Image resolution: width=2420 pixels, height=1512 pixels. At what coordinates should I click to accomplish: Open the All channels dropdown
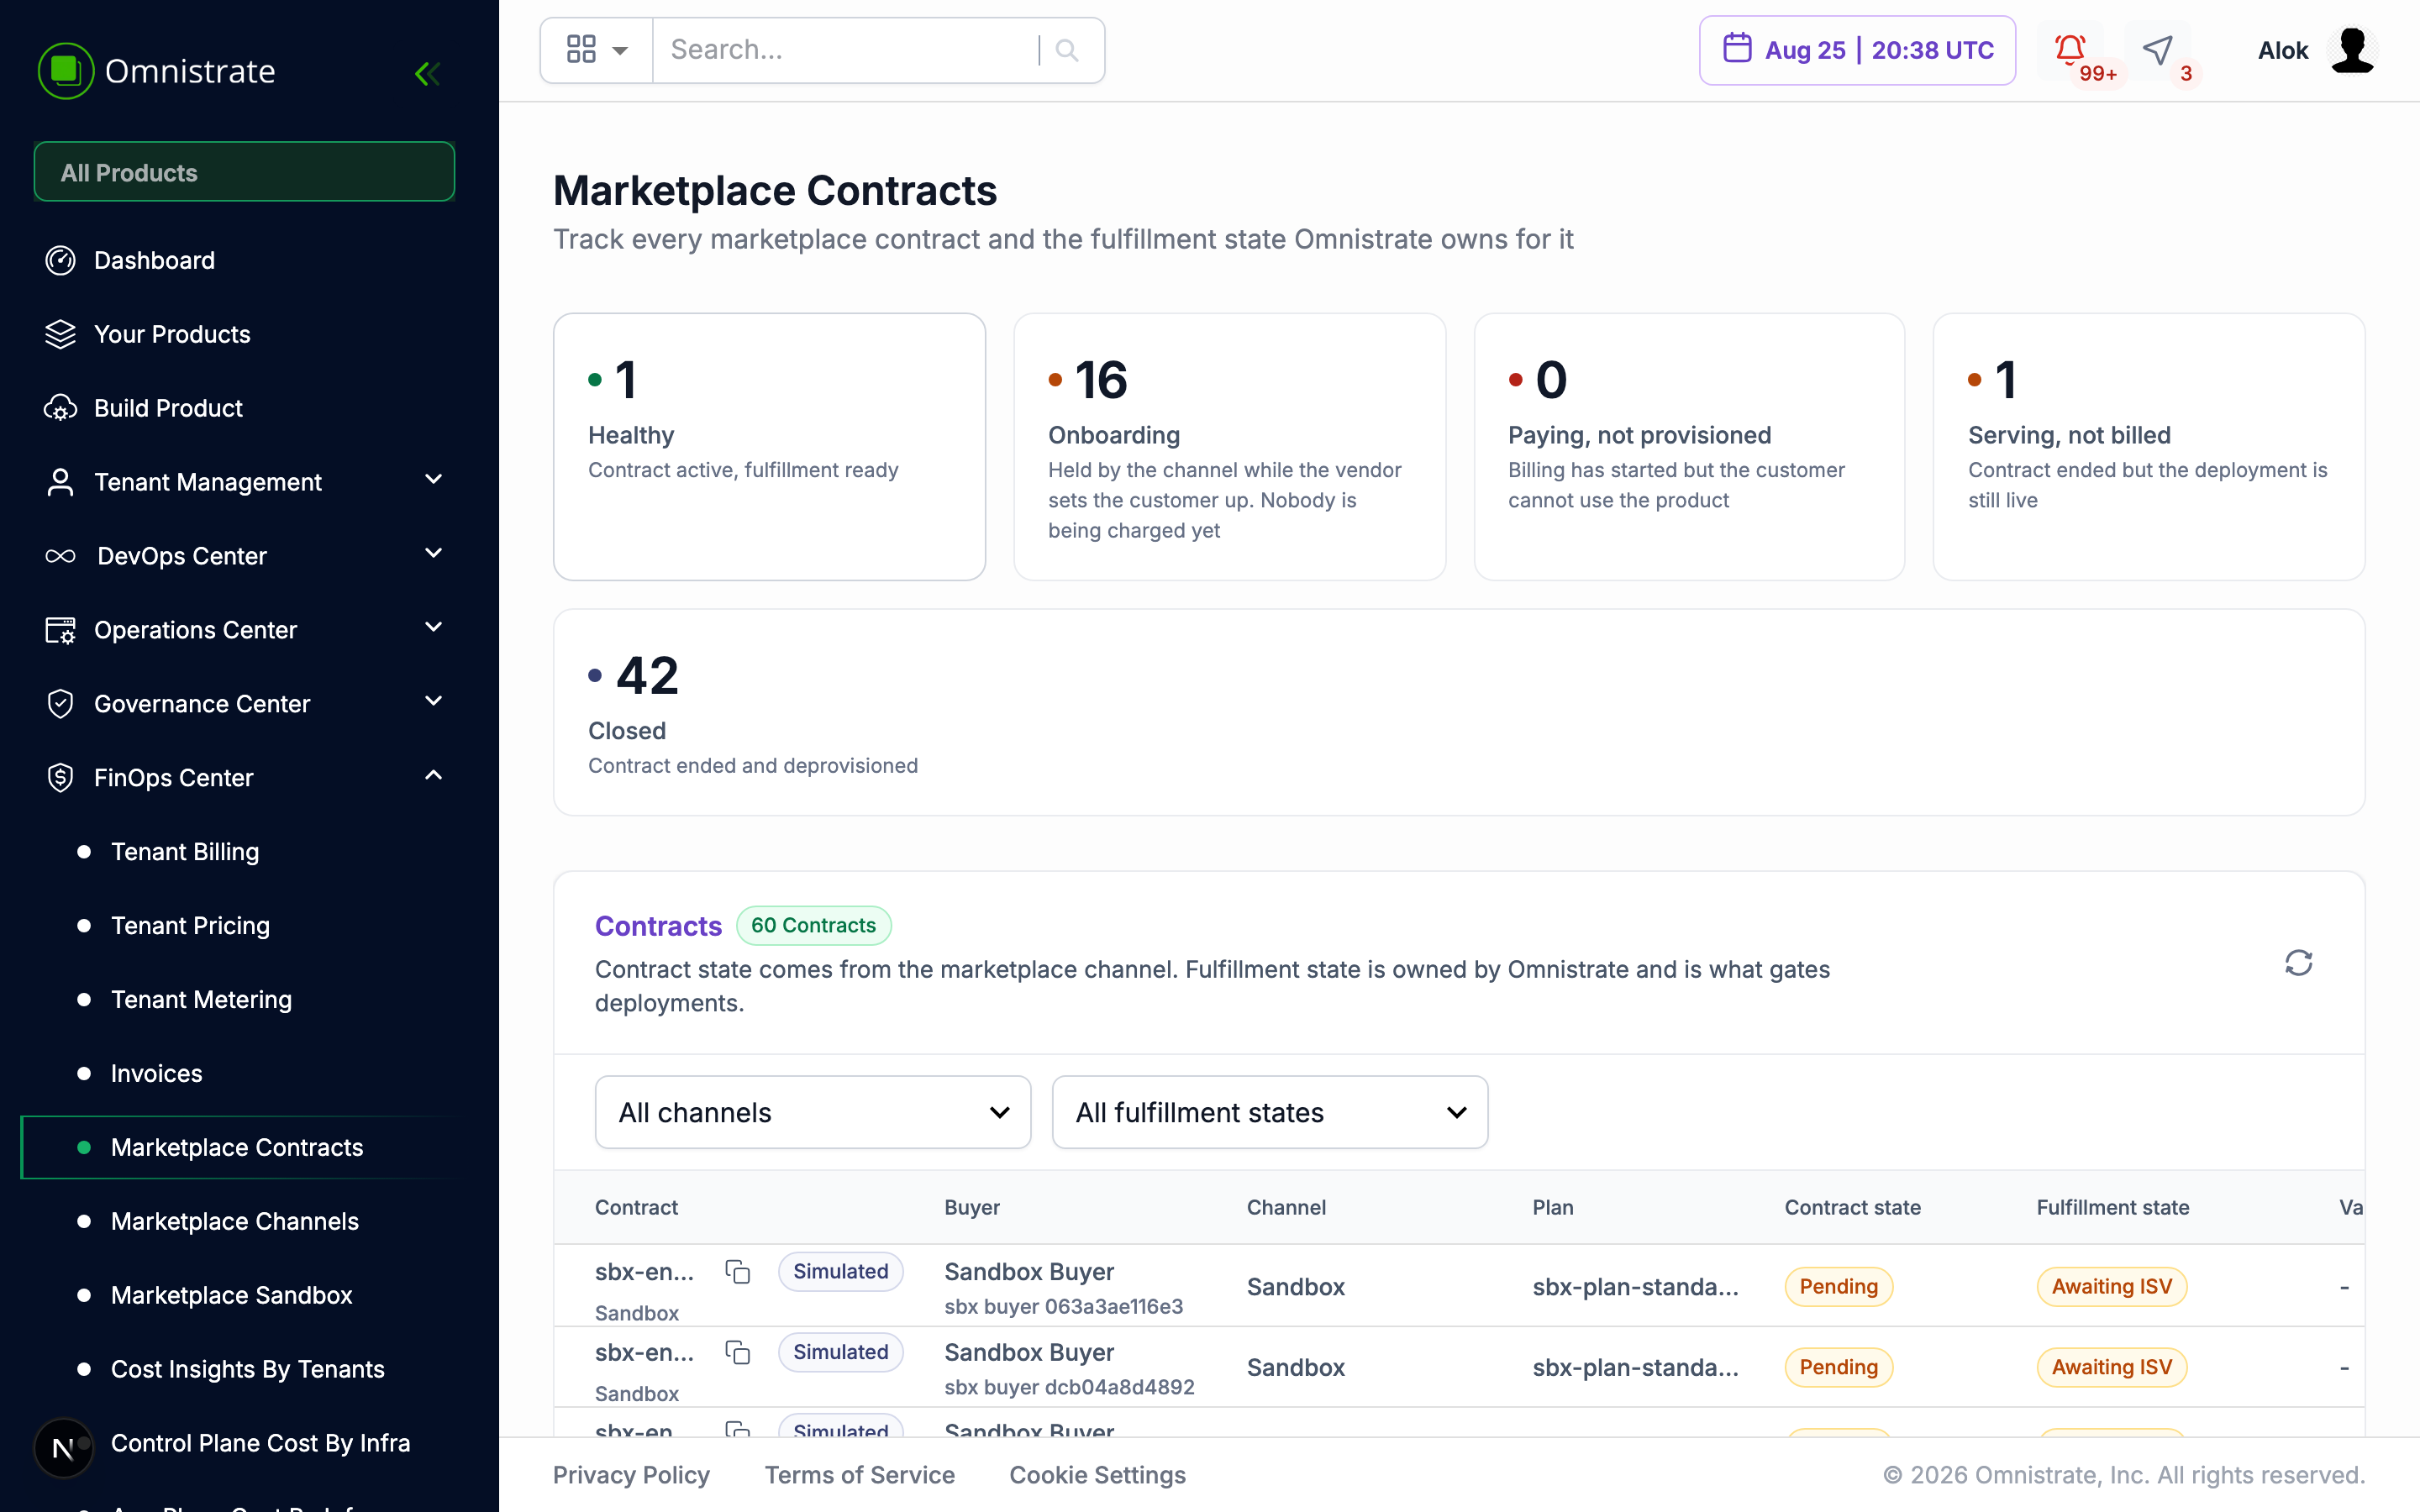(x=813, y=1112)
